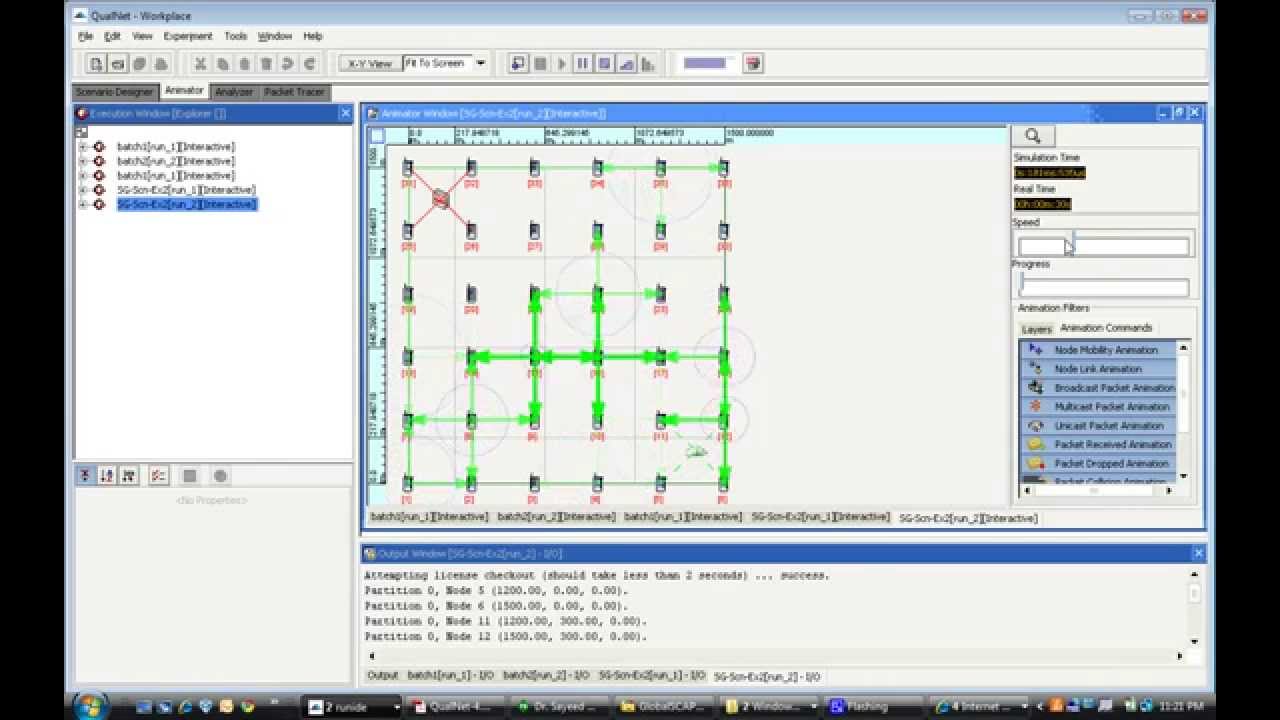Click the Packet Received Animation icon

click(x=1035, y=445)
